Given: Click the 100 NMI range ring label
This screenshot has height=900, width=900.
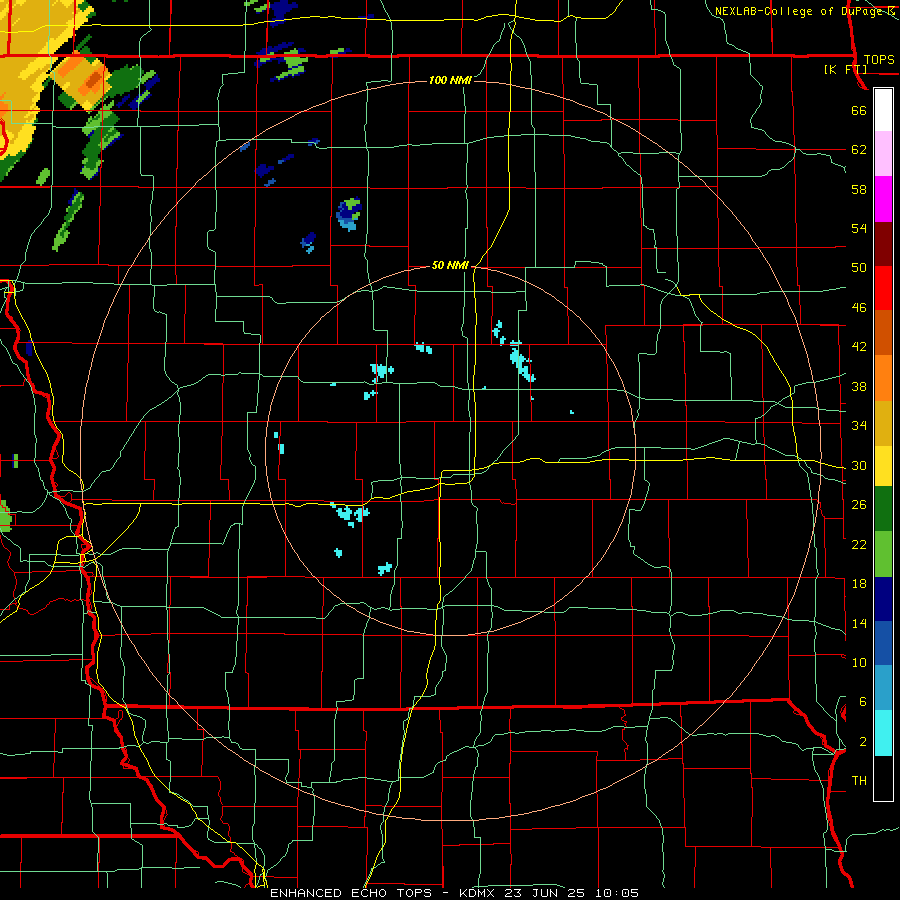Looking at the screenshot, I should [450, 80].
